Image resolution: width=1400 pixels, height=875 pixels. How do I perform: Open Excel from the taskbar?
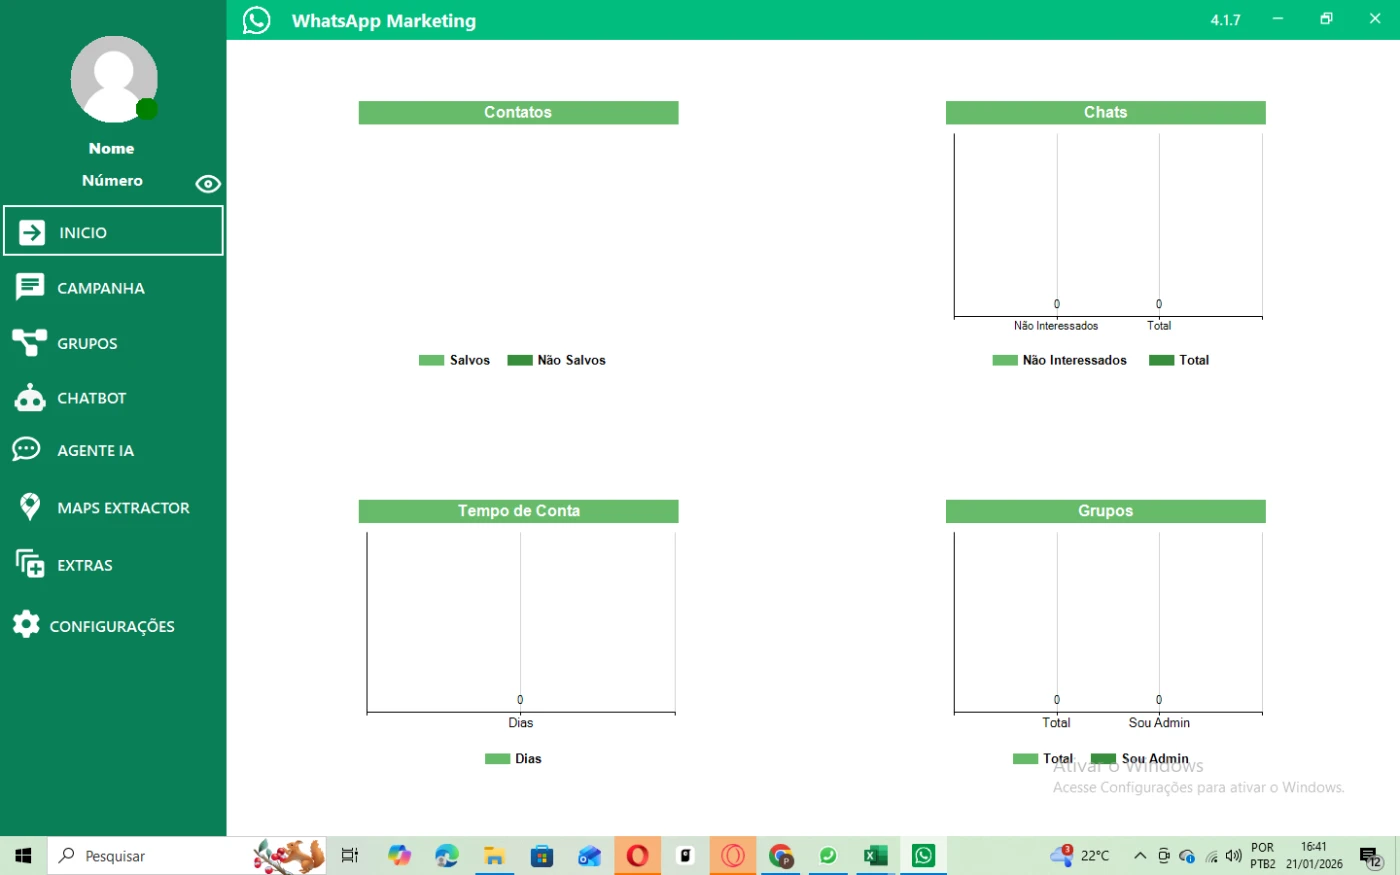point(876,856)
